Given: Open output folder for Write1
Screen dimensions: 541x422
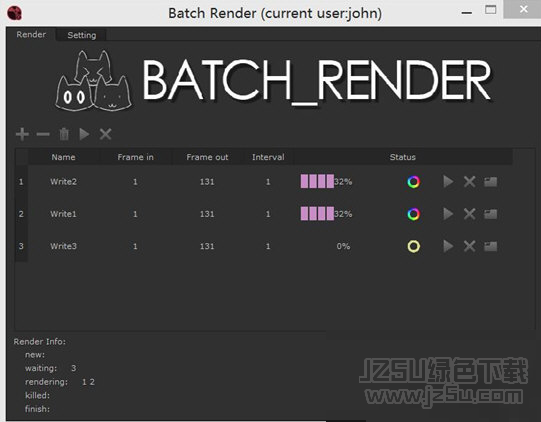Looking at the screenshot, I should pos(490,214).
